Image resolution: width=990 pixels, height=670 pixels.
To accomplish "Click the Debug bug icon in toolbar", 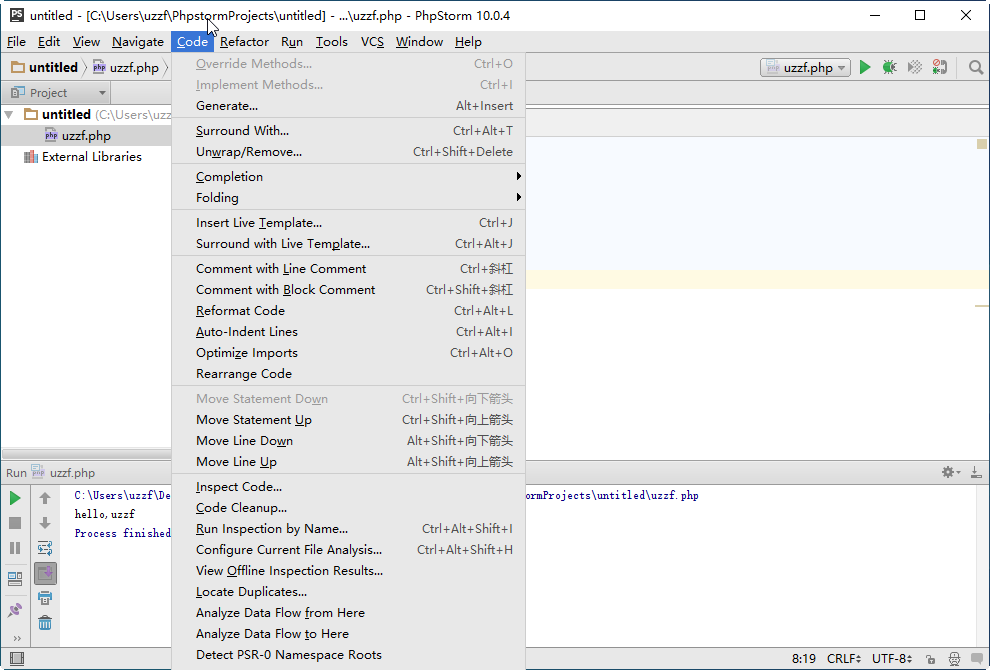I will tap(890, 67).
